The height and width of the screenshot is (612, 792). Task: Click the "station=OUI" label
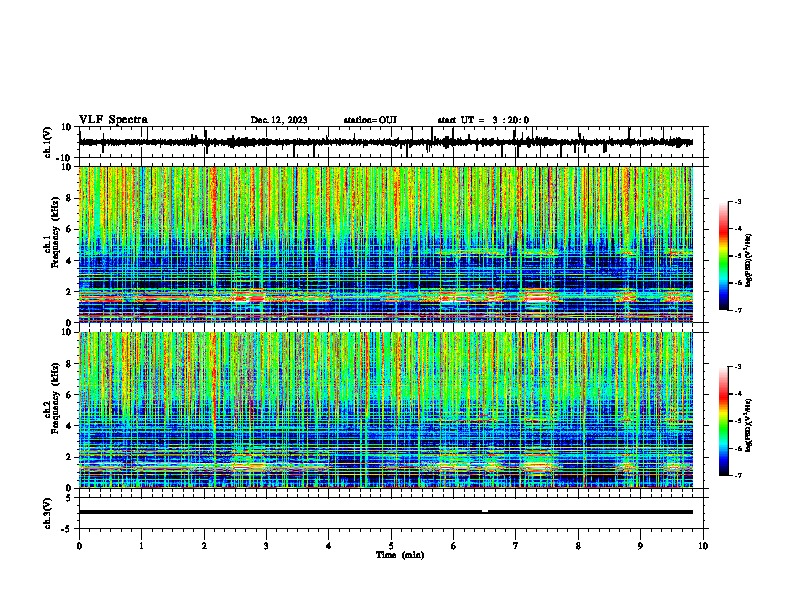point(370,120)
